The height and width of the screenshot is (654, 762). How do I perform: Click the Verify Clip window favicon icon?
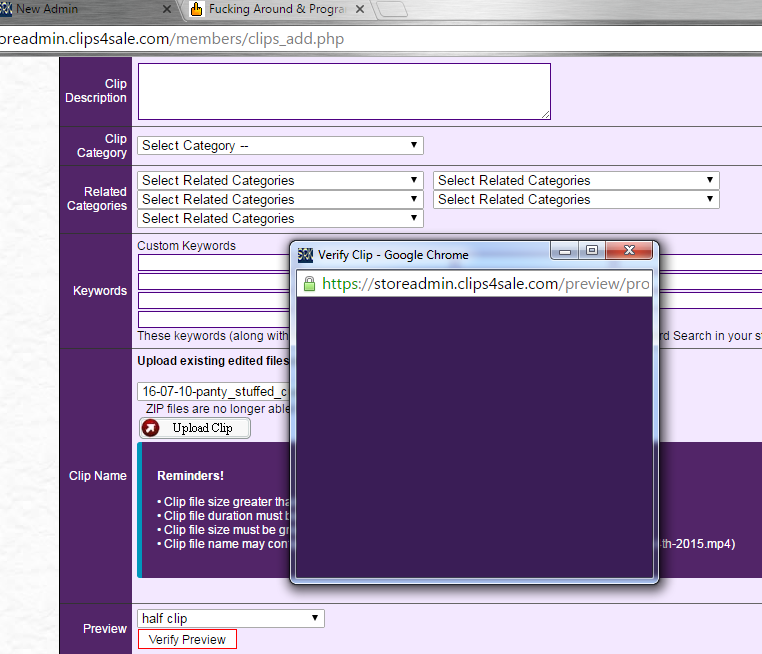pyautogui.click(x=305, y=255)
